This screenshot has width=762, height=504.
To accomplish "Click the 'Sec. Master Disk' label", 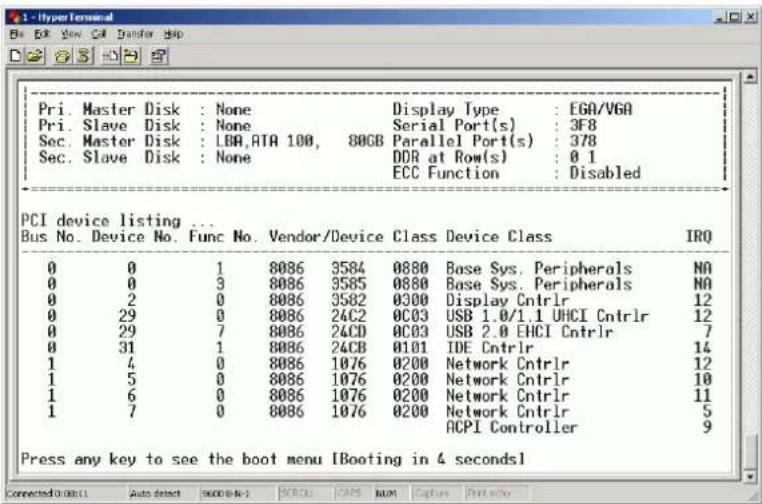I will (109, 141).
